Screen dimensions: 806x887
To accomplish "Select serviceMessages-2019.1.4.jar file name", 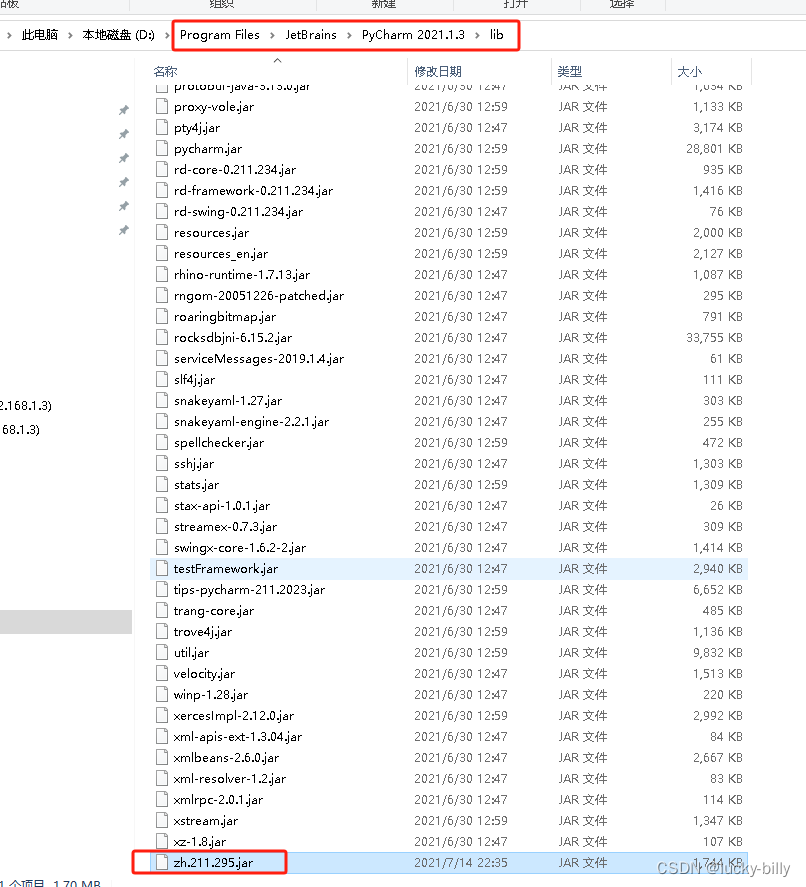I will click(258, 359).
